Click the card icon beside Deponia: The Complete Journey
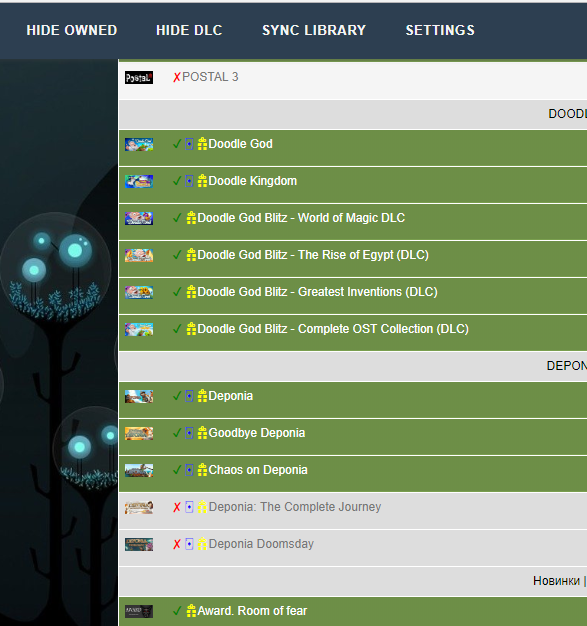The image size is (587, 626). [x=189, y=507]
